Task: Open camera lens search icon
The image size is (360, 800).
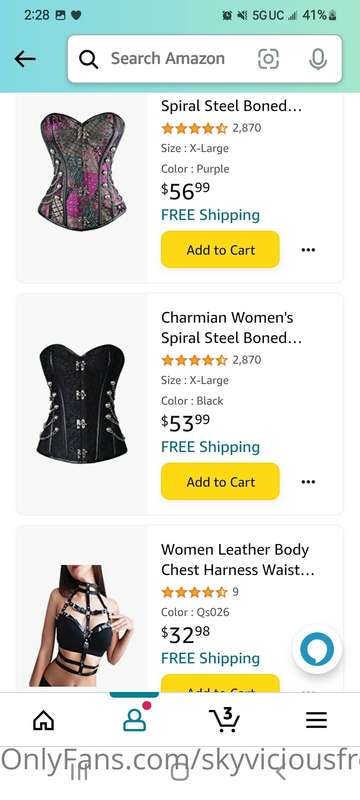Action: click(x=268, y=59)
